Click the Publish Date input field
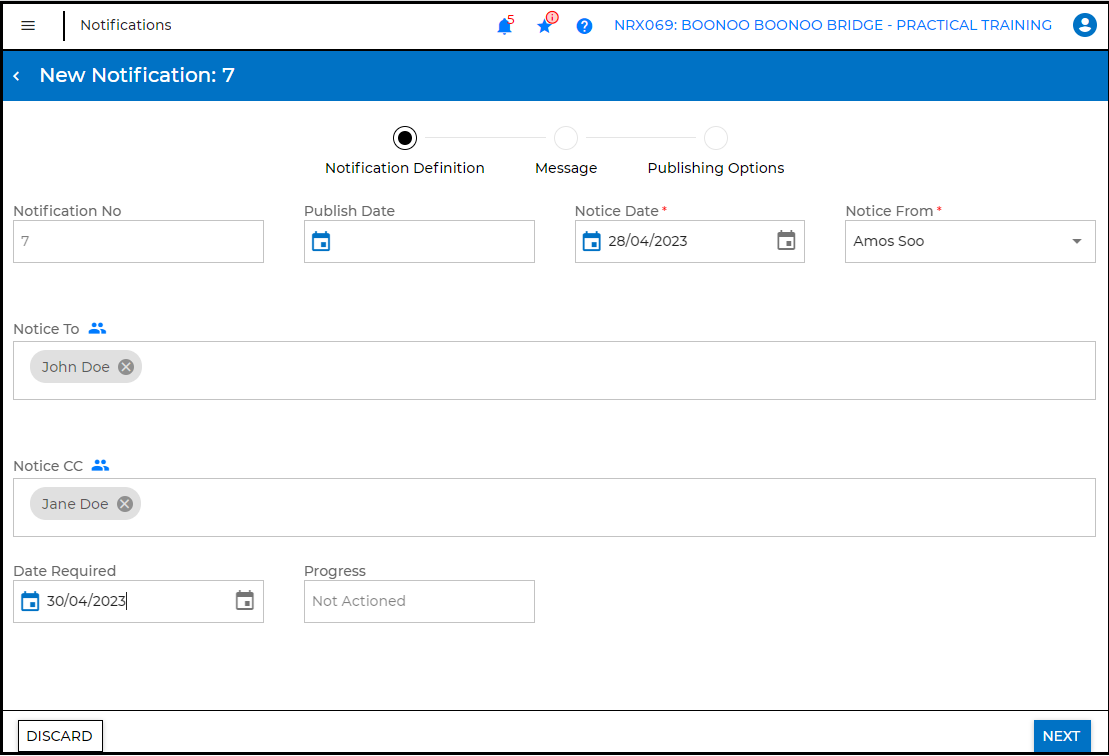 point(419,242)
